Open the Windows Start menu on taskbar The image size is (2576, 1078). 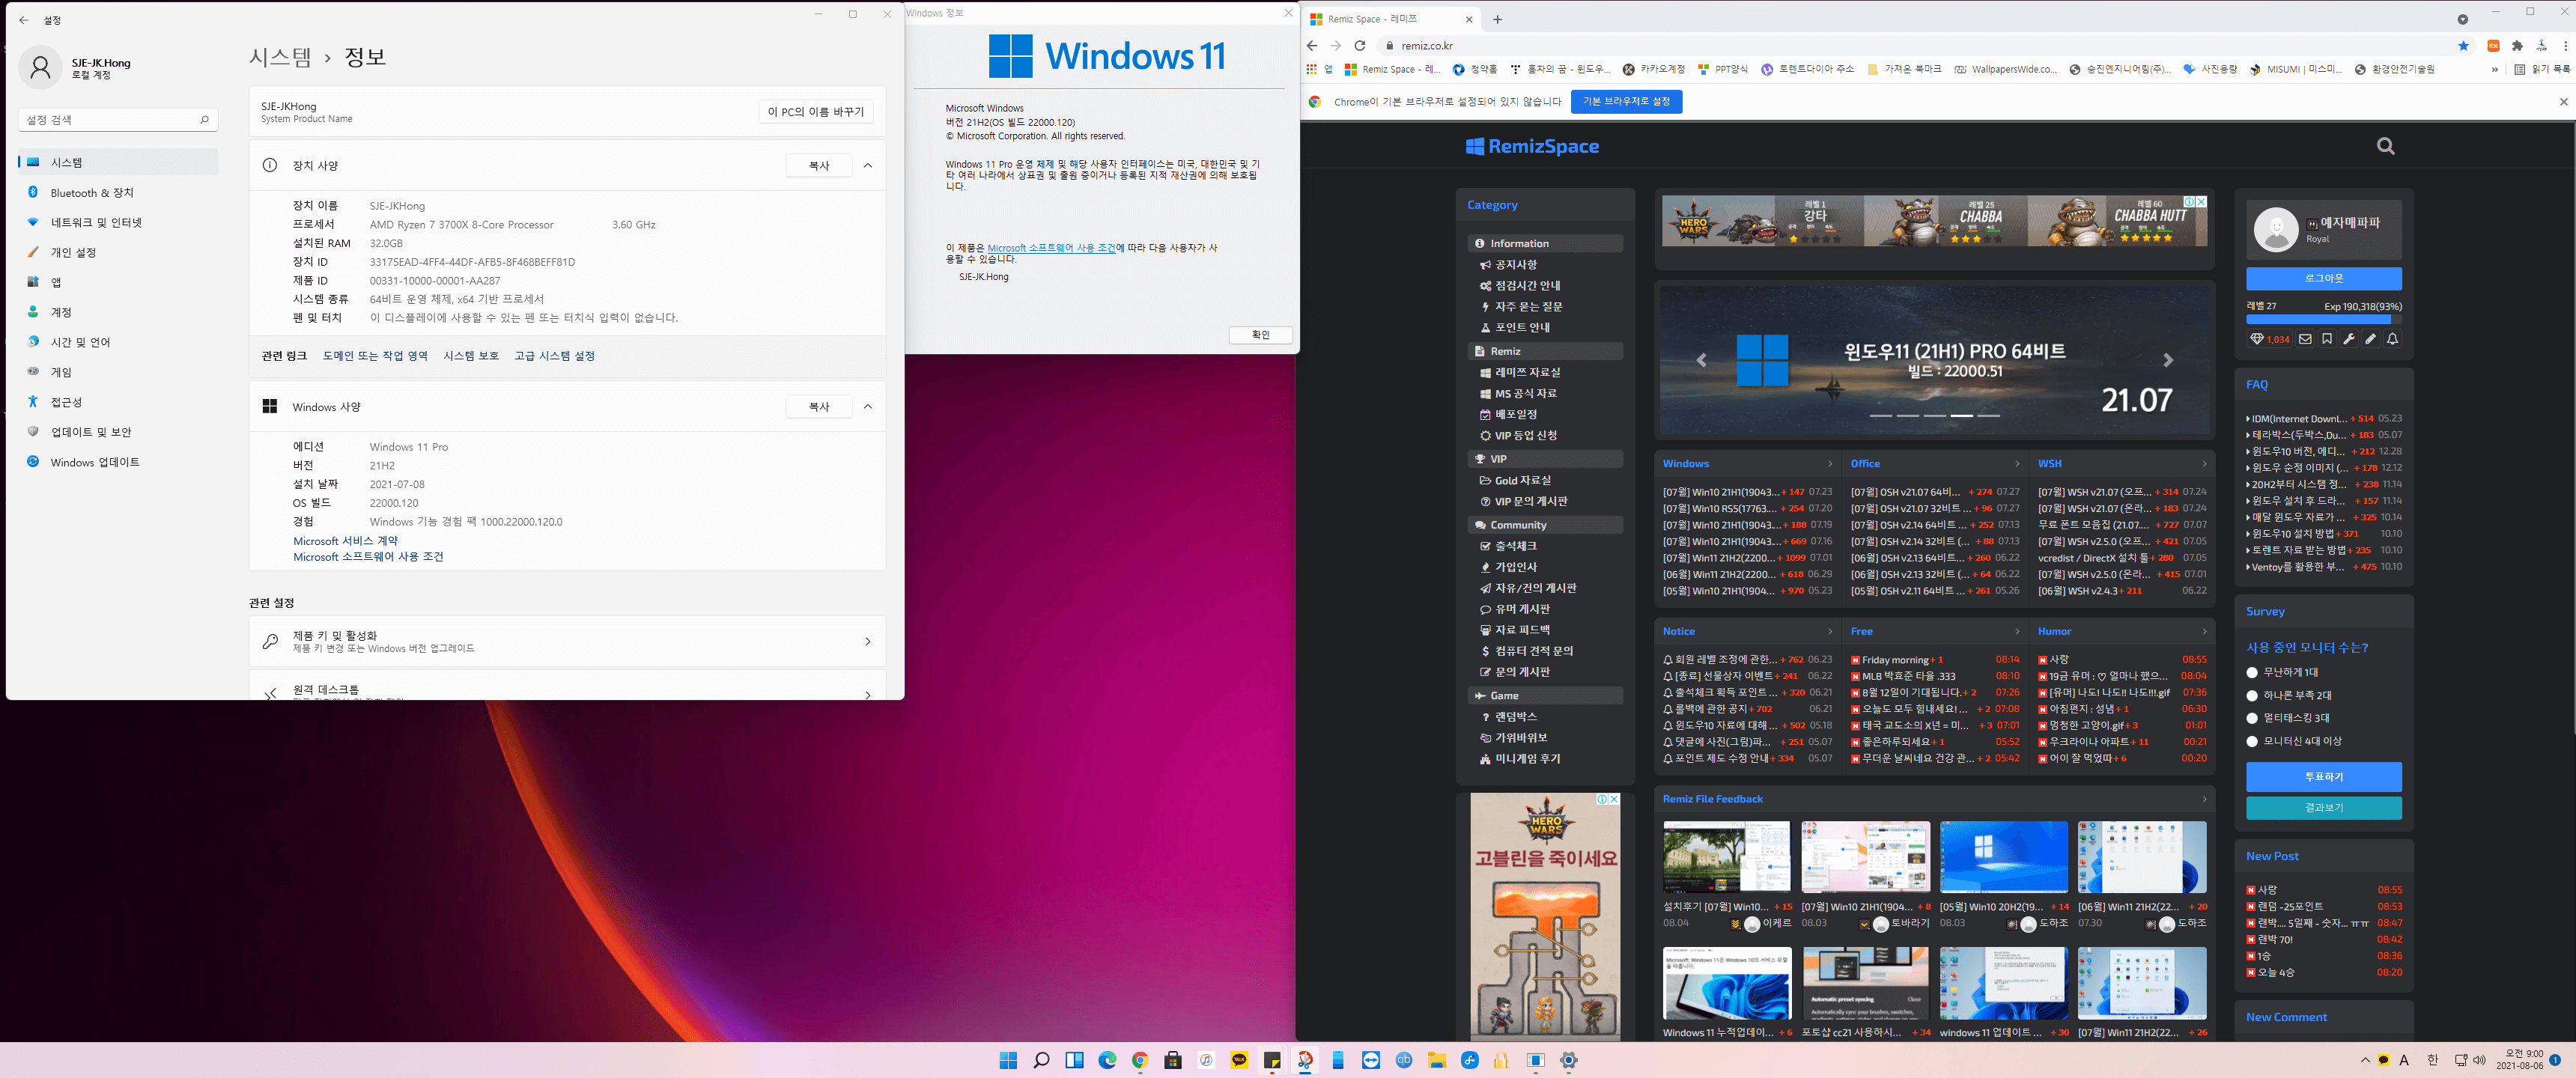[1008, 1061]
